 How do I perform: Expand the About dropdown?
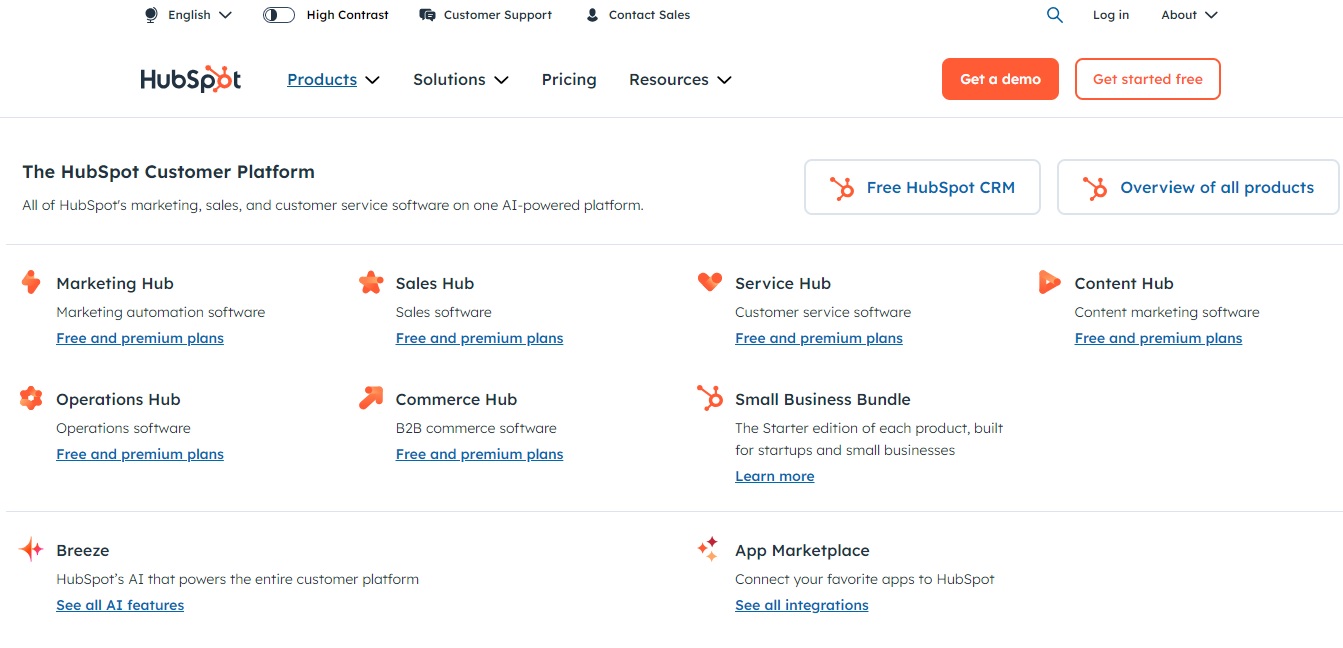point(1189,15)
